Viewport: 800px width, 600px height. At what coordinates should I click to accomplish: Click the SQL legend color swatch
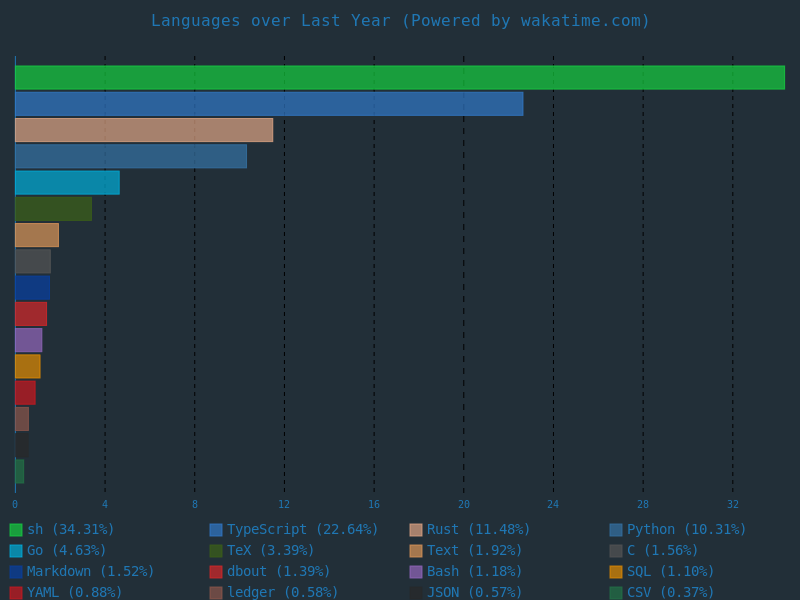tap(616, 572)
